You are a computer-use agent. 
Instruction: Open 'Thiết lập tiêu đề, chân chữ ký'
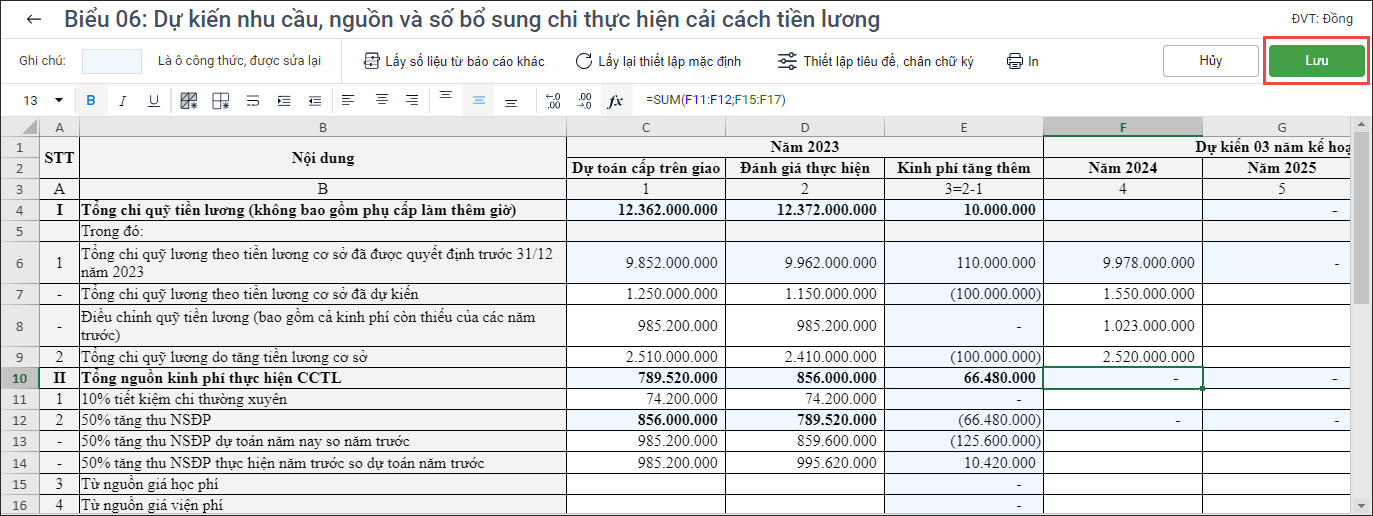[x=876, y=61]
